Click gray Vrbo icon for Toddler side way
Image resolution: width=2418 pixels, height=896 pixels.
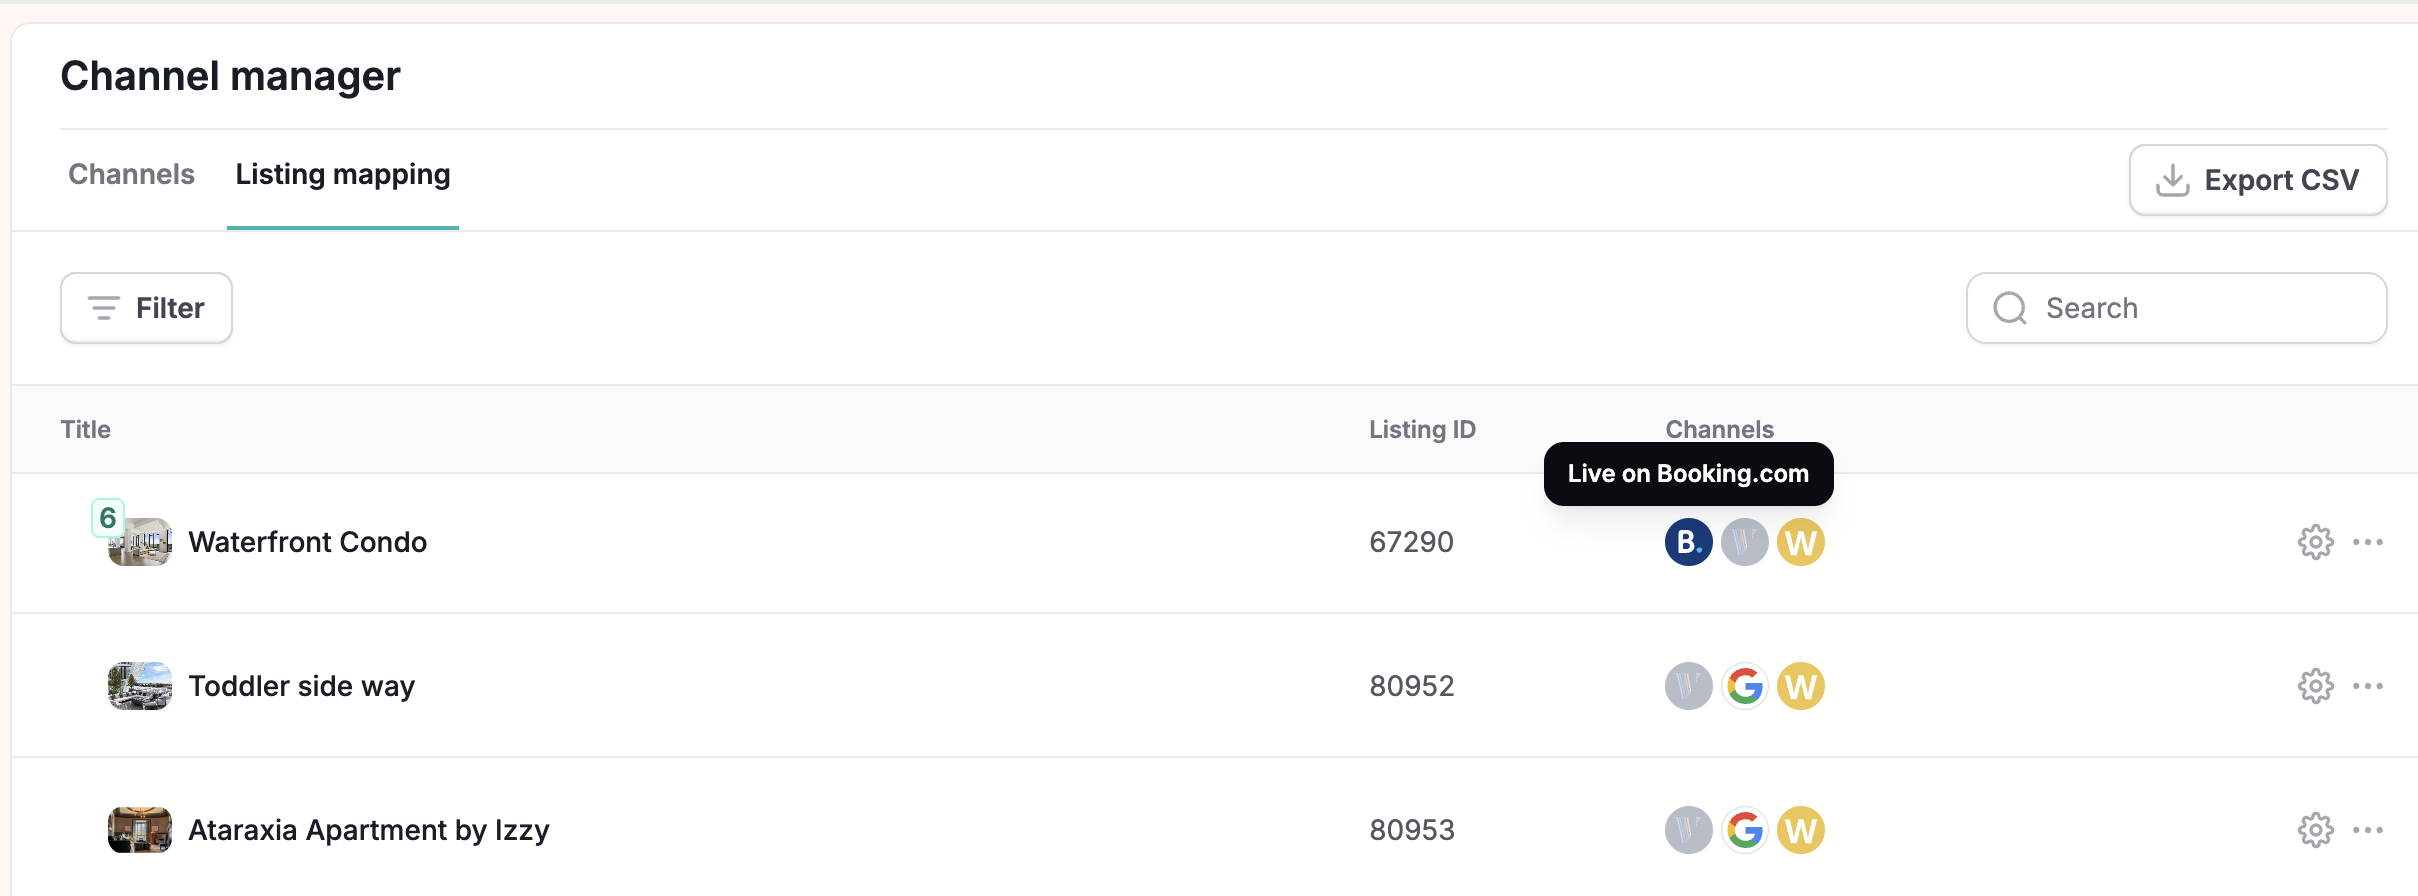point(1688,686)
